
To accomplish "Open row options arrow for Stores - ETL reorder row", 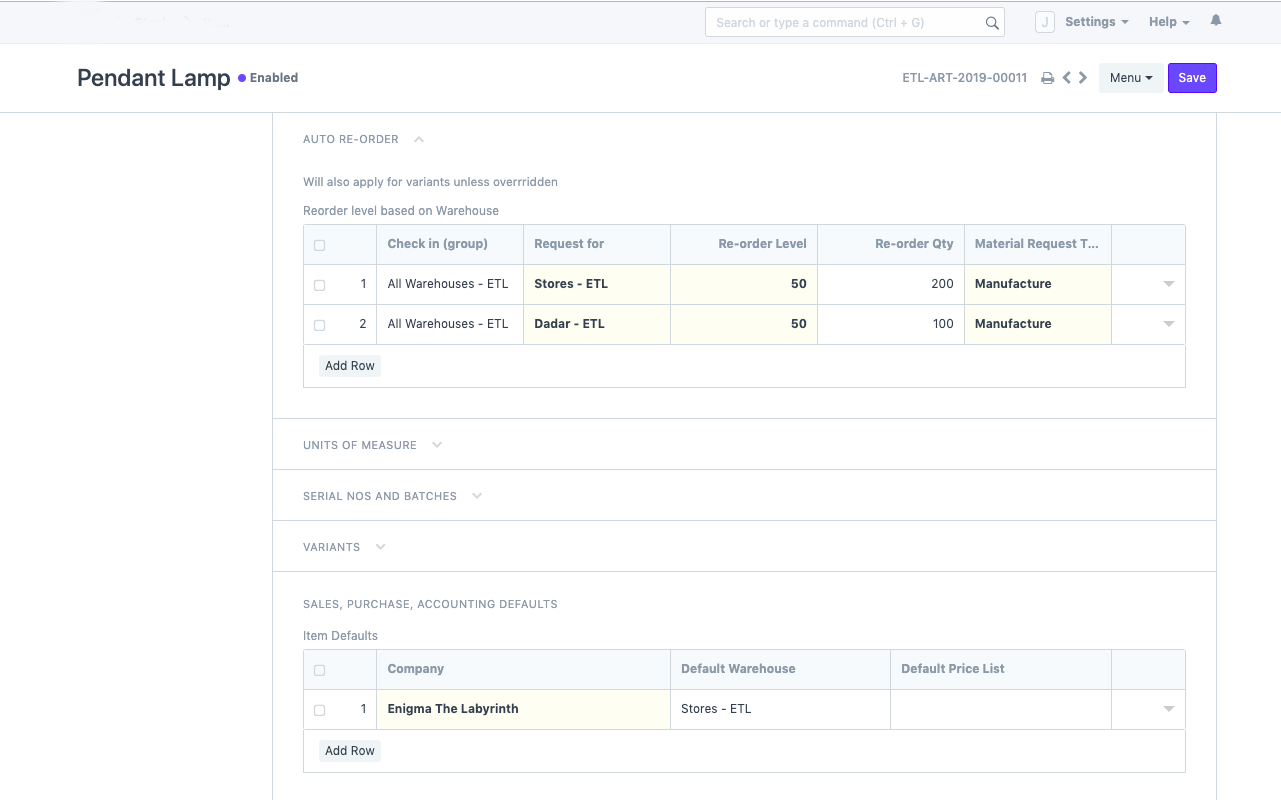I will 1168,284.
